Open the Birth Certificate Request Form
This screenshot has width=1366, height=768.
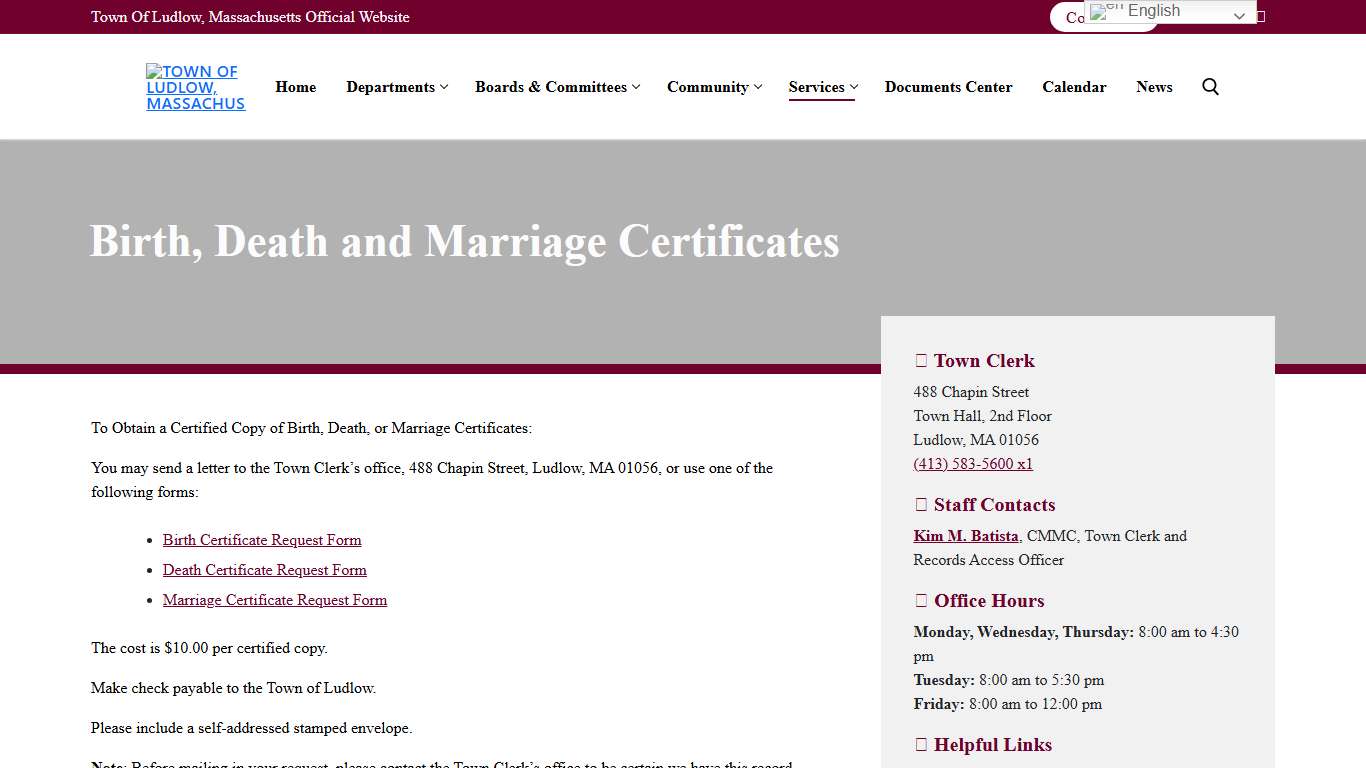click(262, 540)
